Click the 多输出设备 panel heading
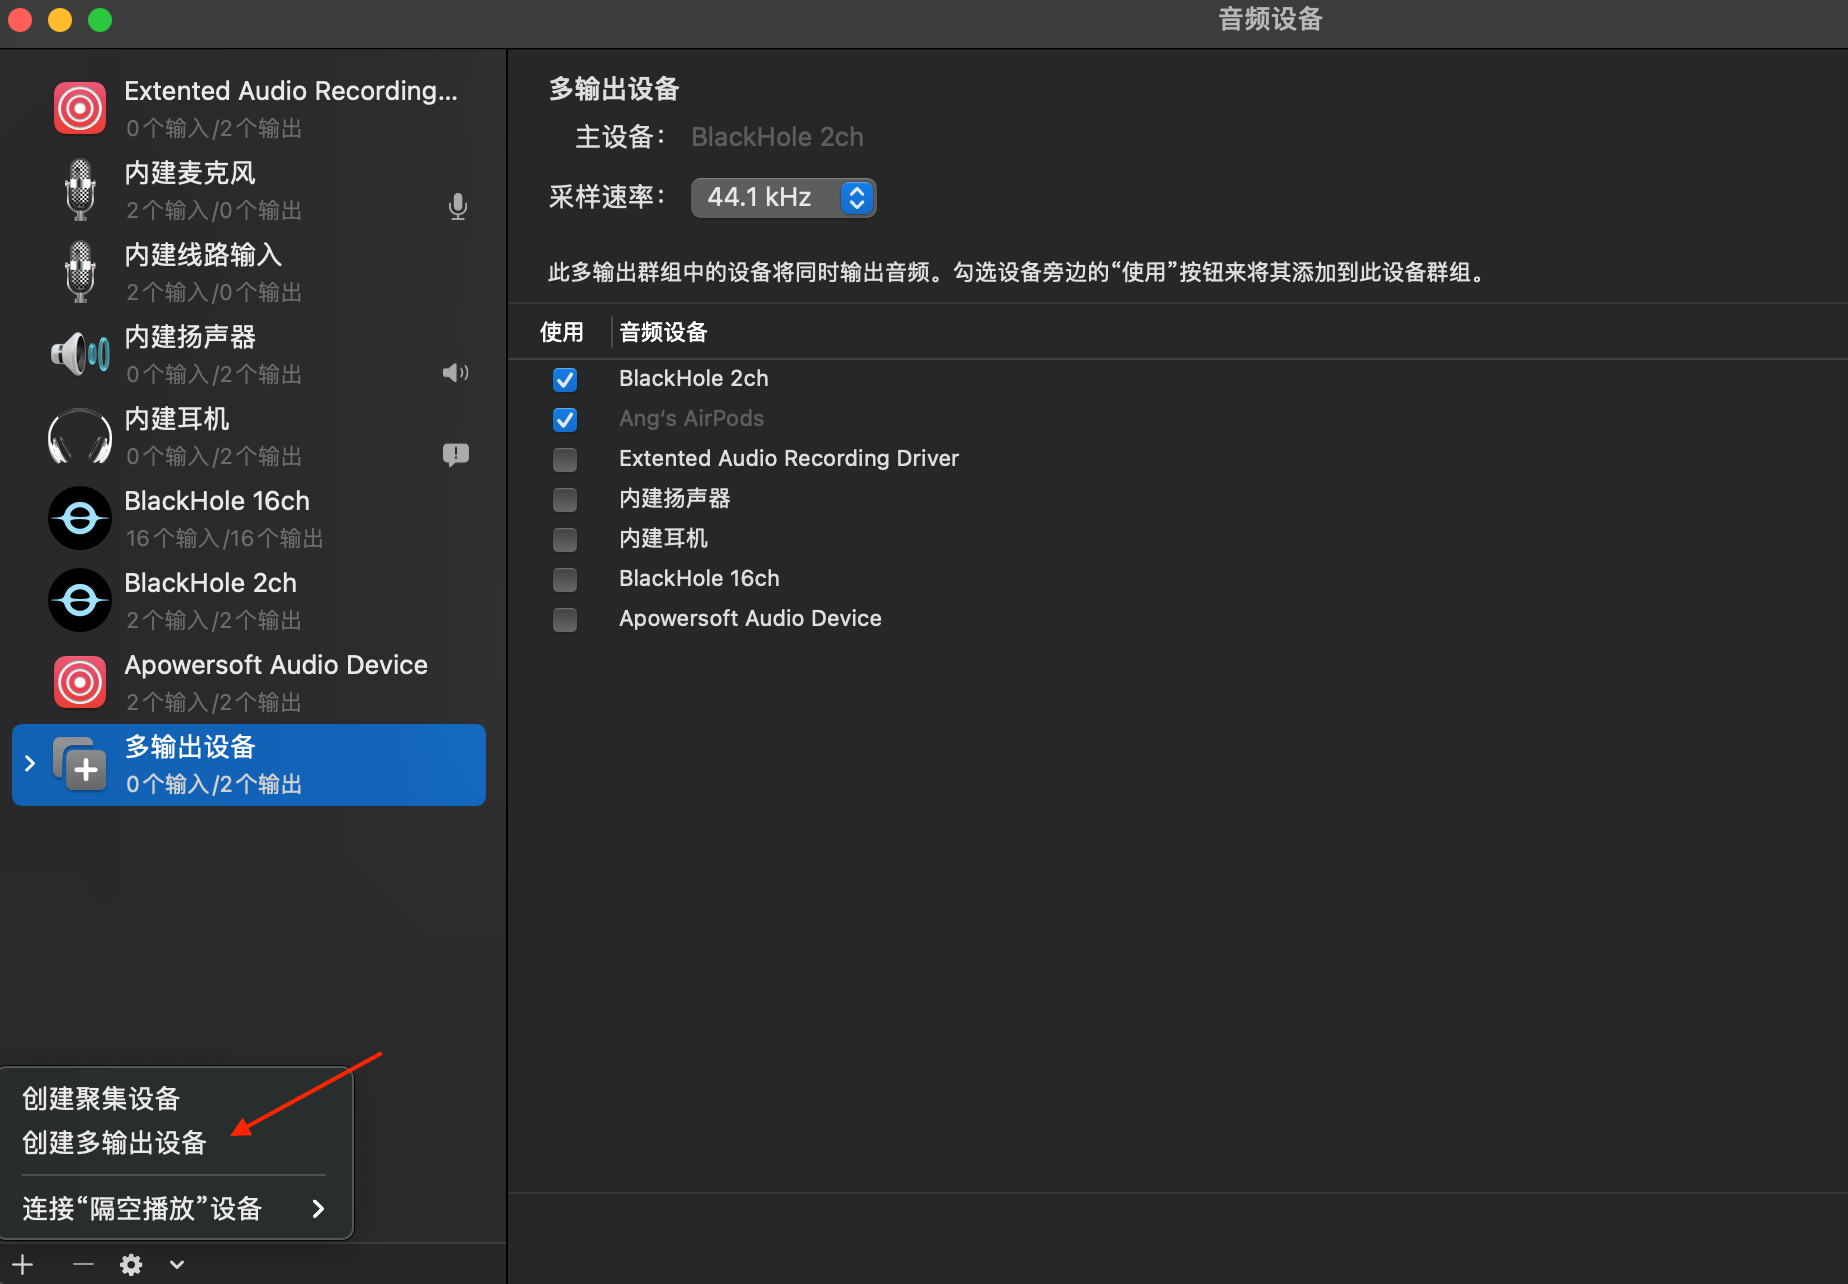 pos(614,89)
